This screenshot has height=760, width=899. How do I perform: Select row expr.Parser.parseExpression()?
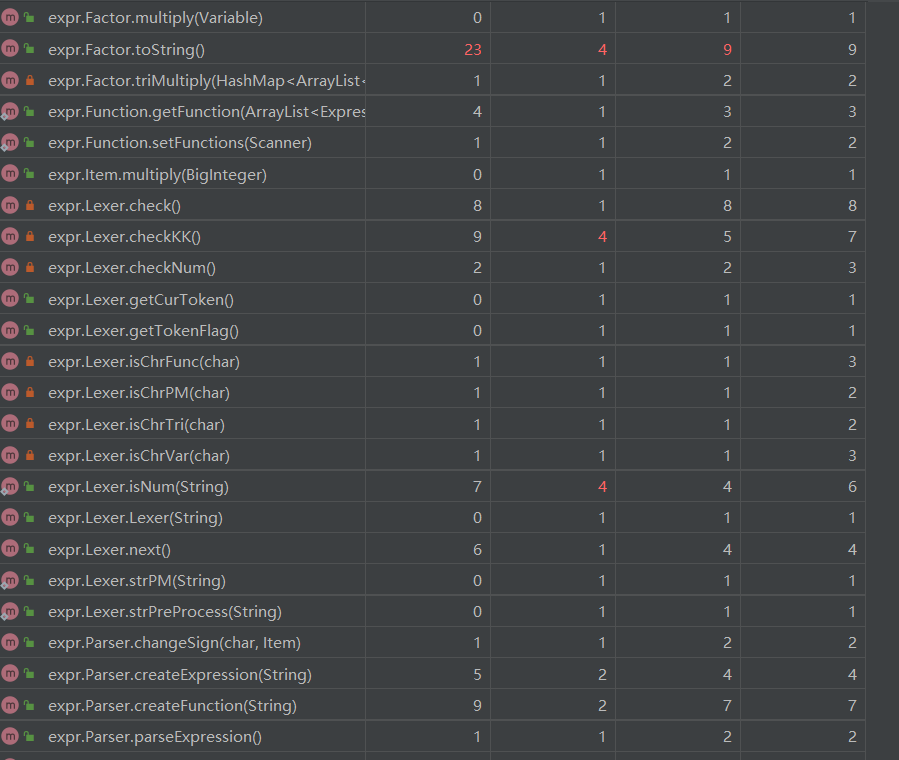[433, 736]
